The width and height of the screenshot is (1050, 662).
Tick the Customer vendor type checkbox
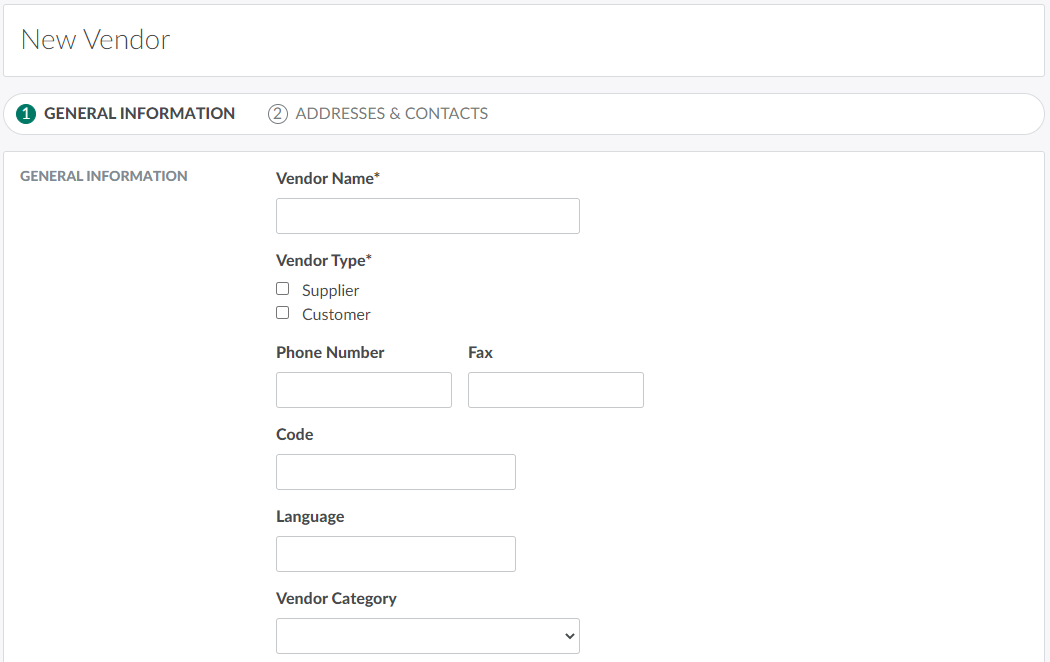tap(283, 313)
